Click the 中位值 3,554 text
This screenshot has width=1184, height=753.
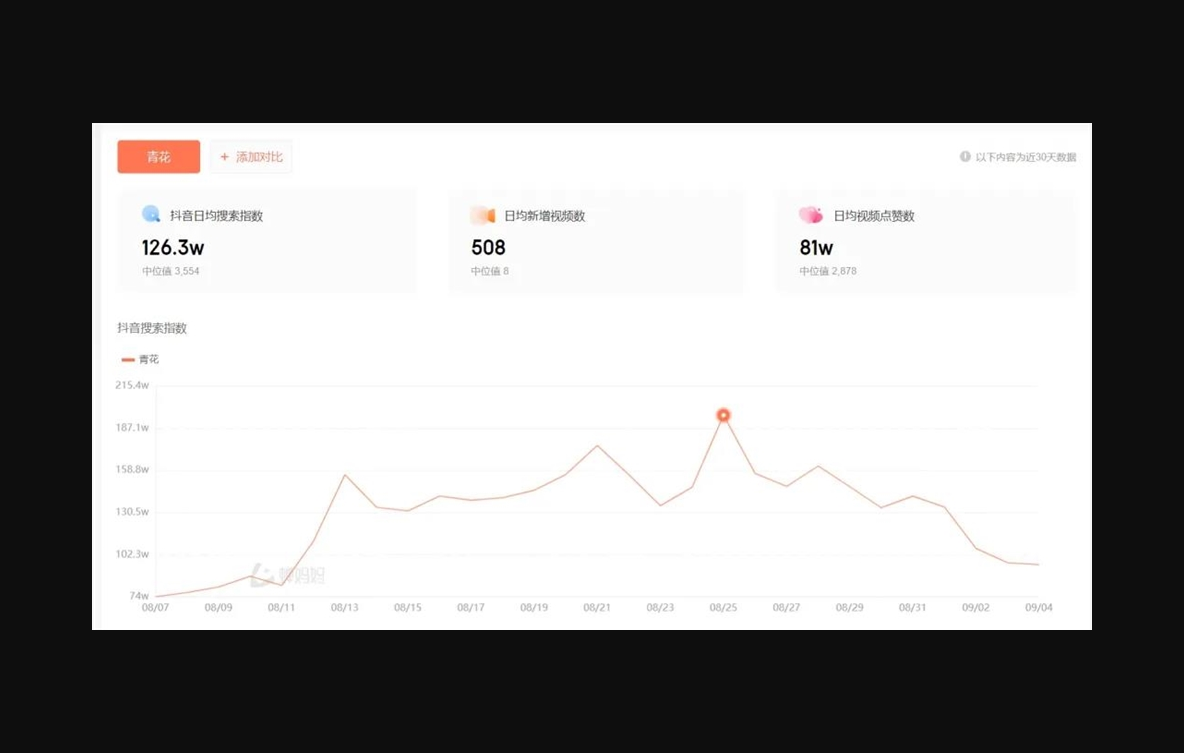pos(171,271)
